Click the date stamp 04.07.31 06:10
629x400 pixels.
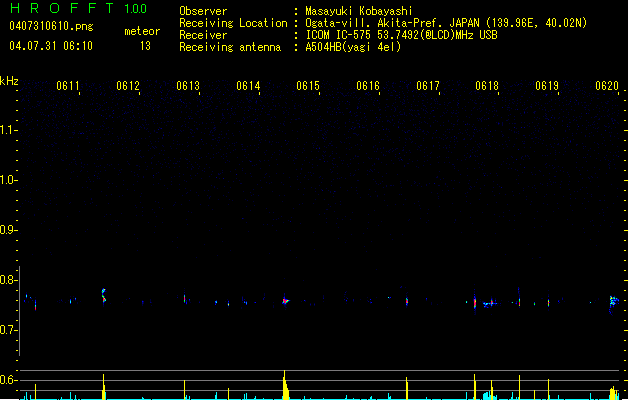[x=51, y=46]
